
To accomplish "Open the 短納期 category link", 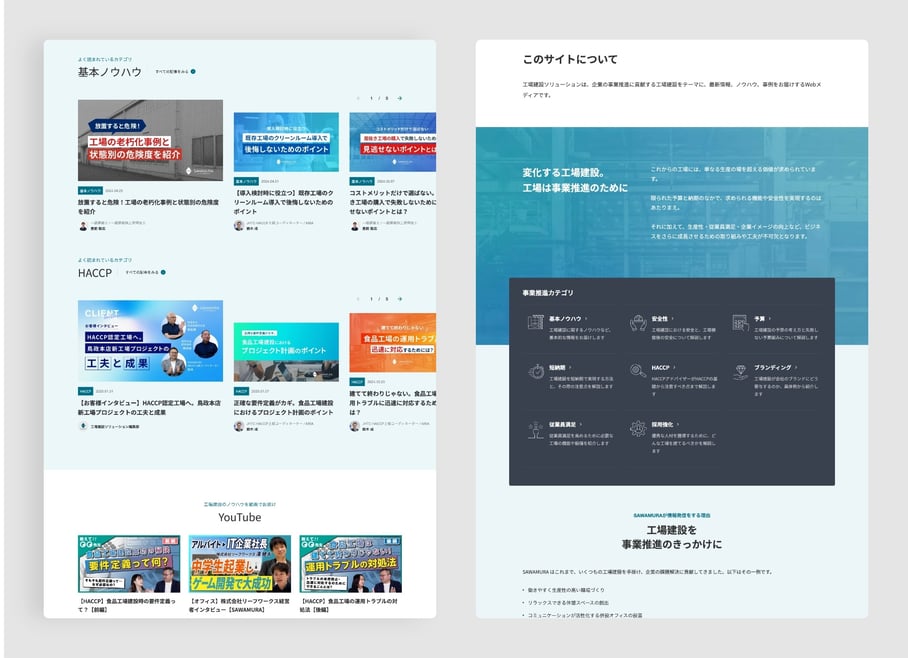I will coord(557,367).
